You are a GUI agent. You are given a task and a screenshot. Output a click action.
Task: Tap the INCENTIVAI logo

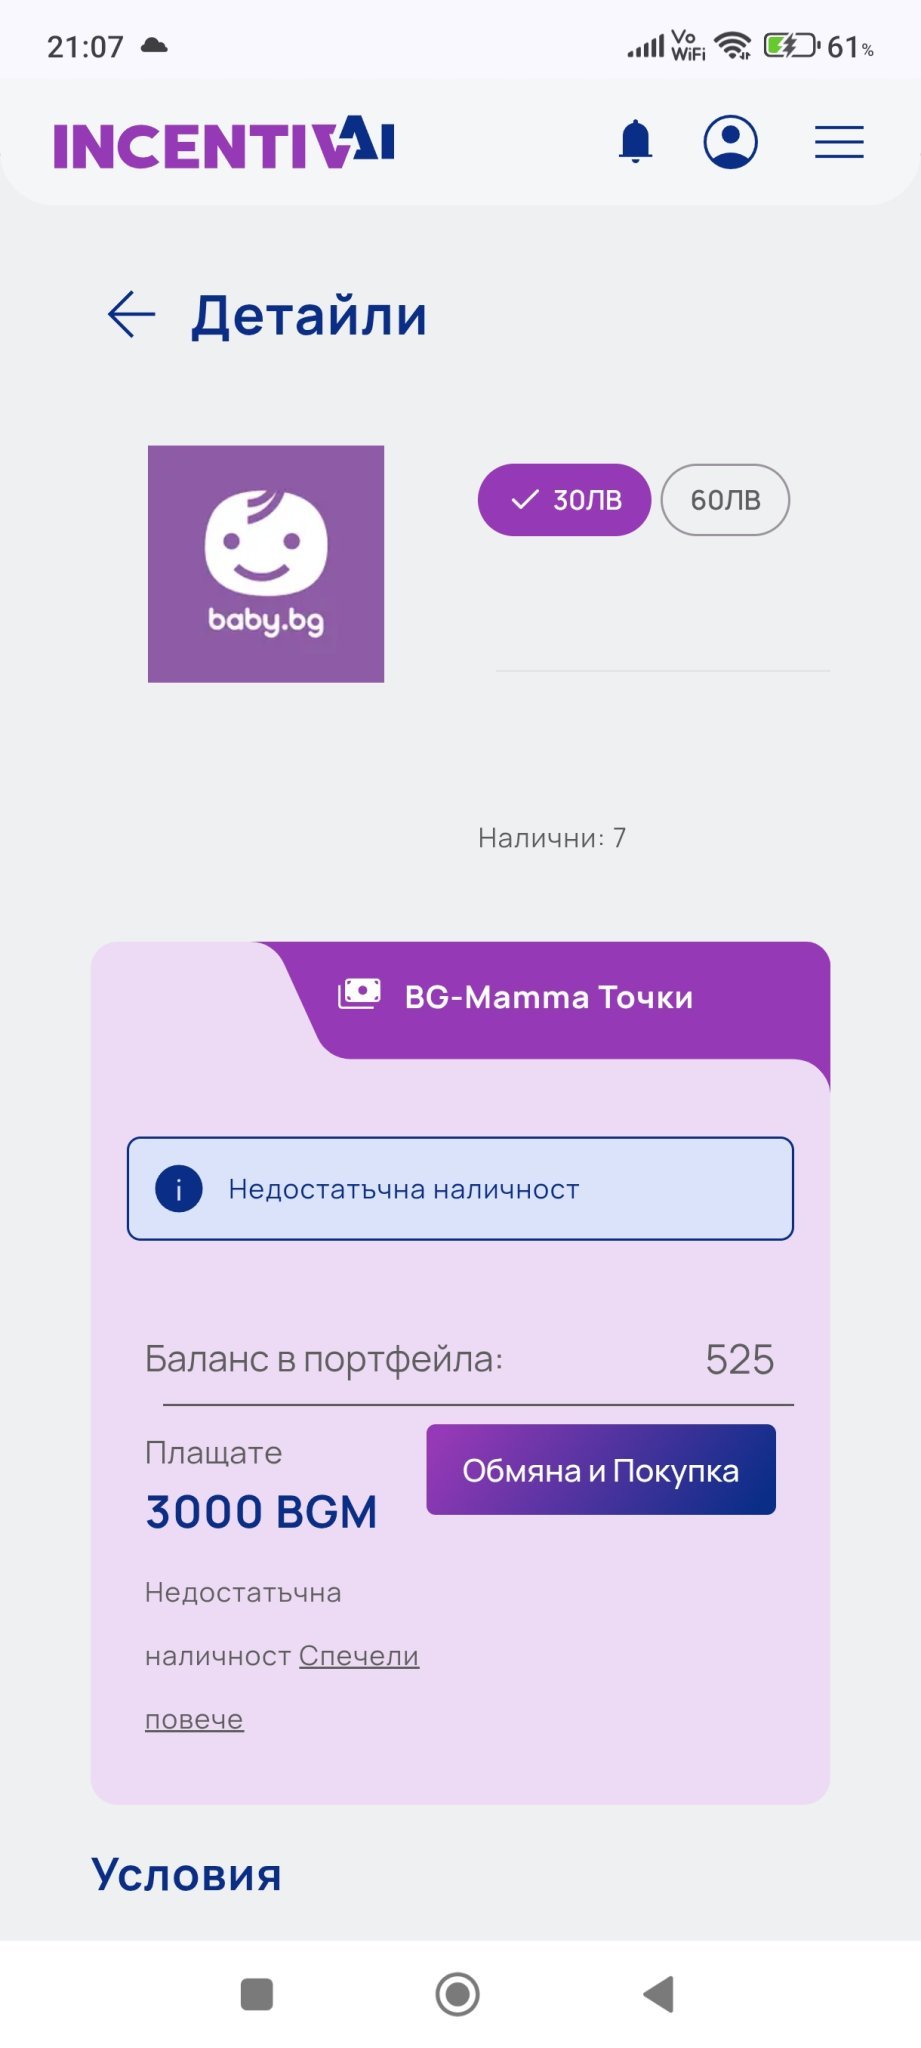[x=224, y=143]
